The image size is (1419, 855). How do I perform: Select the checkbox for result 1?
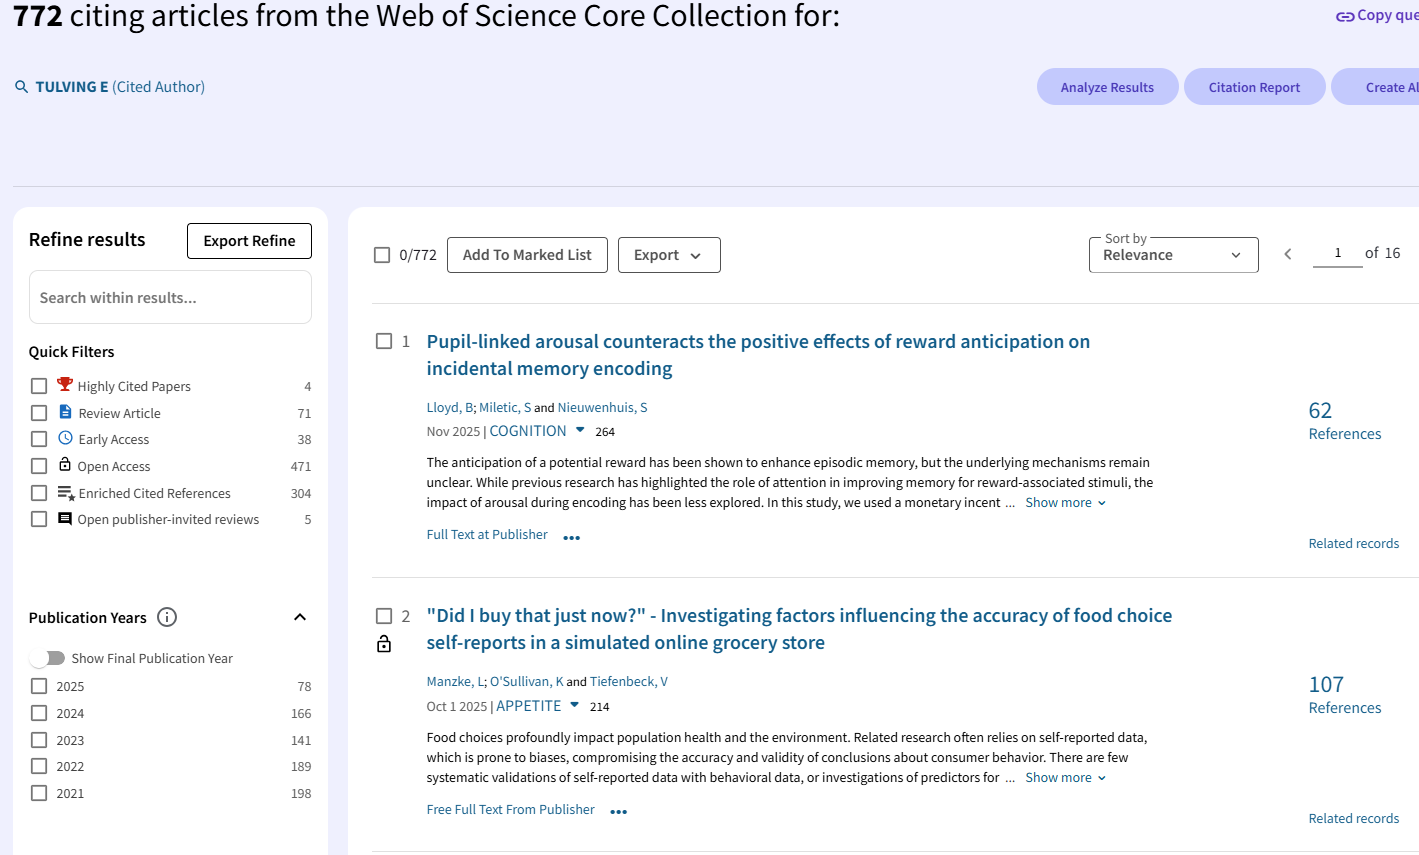click(x=384, y=341)
